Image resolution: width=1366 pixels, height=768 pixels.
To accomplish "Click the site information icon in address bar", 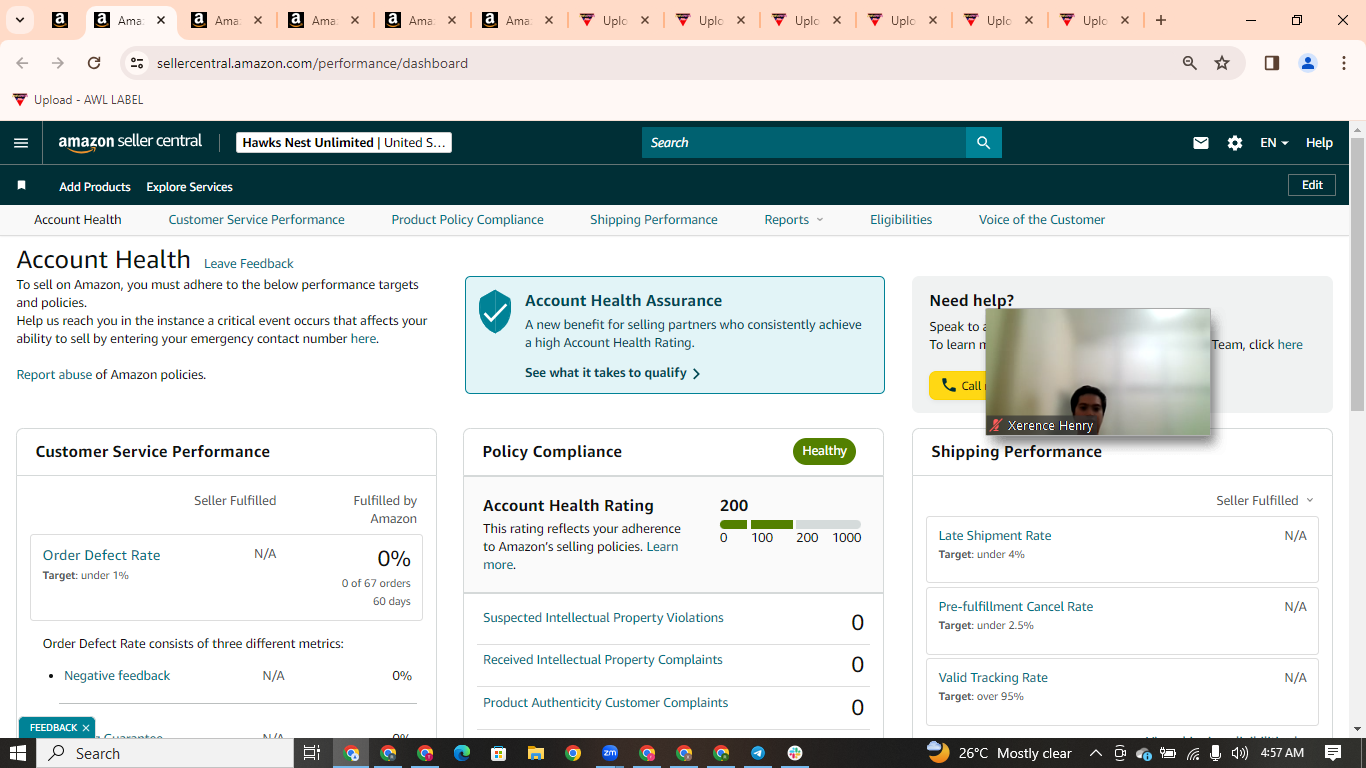I will [138, 63].
